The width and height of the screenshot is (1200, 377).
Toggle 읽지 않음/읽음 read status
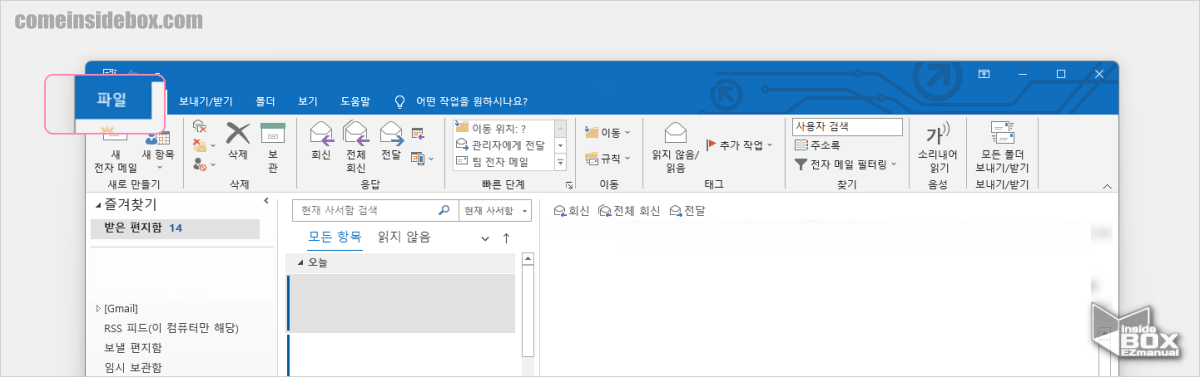(675, 146)
